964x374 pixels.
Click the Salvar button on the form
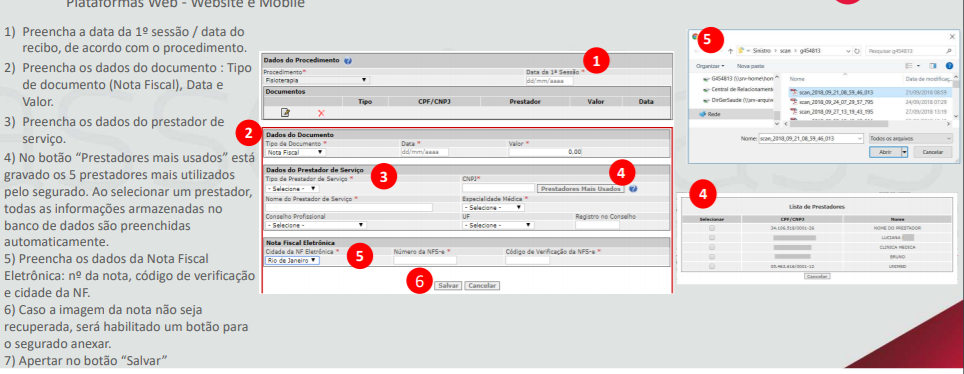point(448,286)
